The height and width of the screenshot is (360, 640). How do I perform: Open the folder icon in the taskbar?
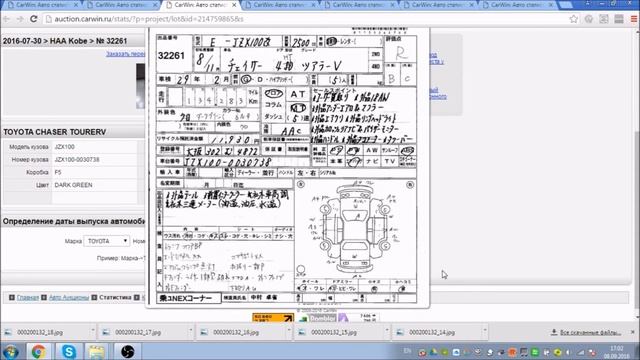point(97,351)
